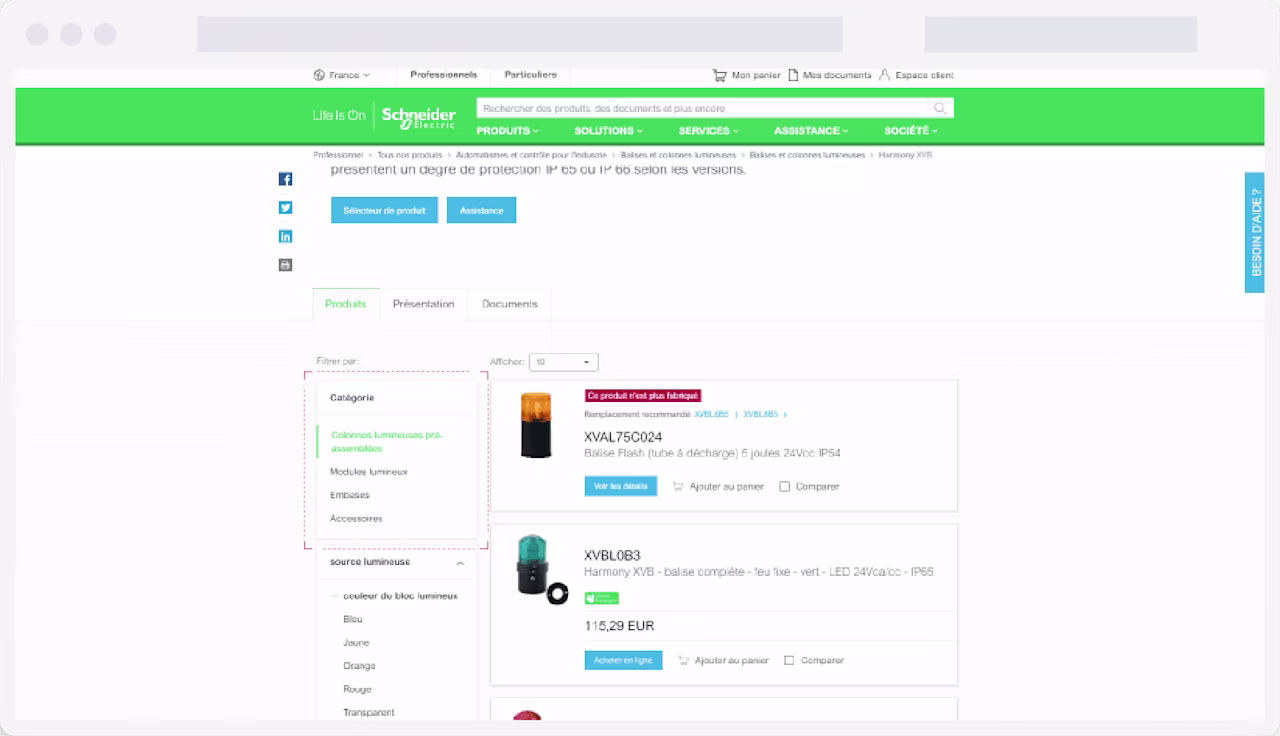Screen dimensions: 1280x736
Task: Click the 115,29 EUR price
Action: 619,626
